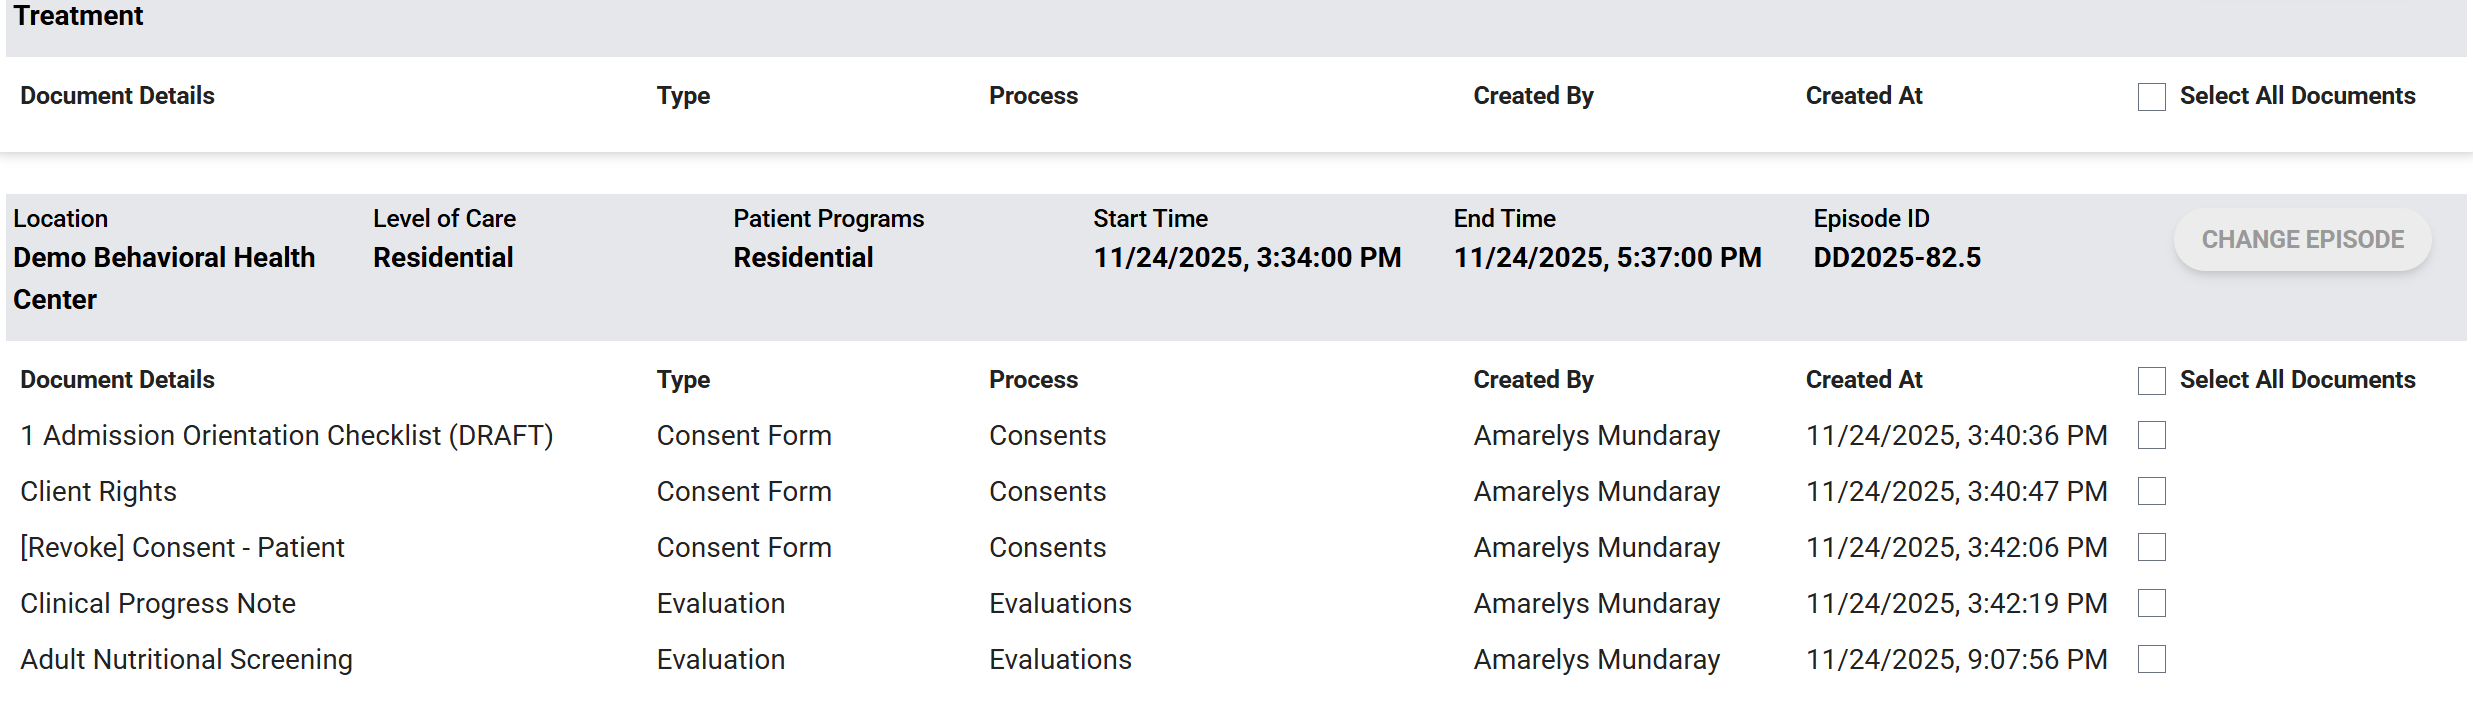
Task: Click the Episode ID value DD2025-82.5
Action: [1896, 258]
